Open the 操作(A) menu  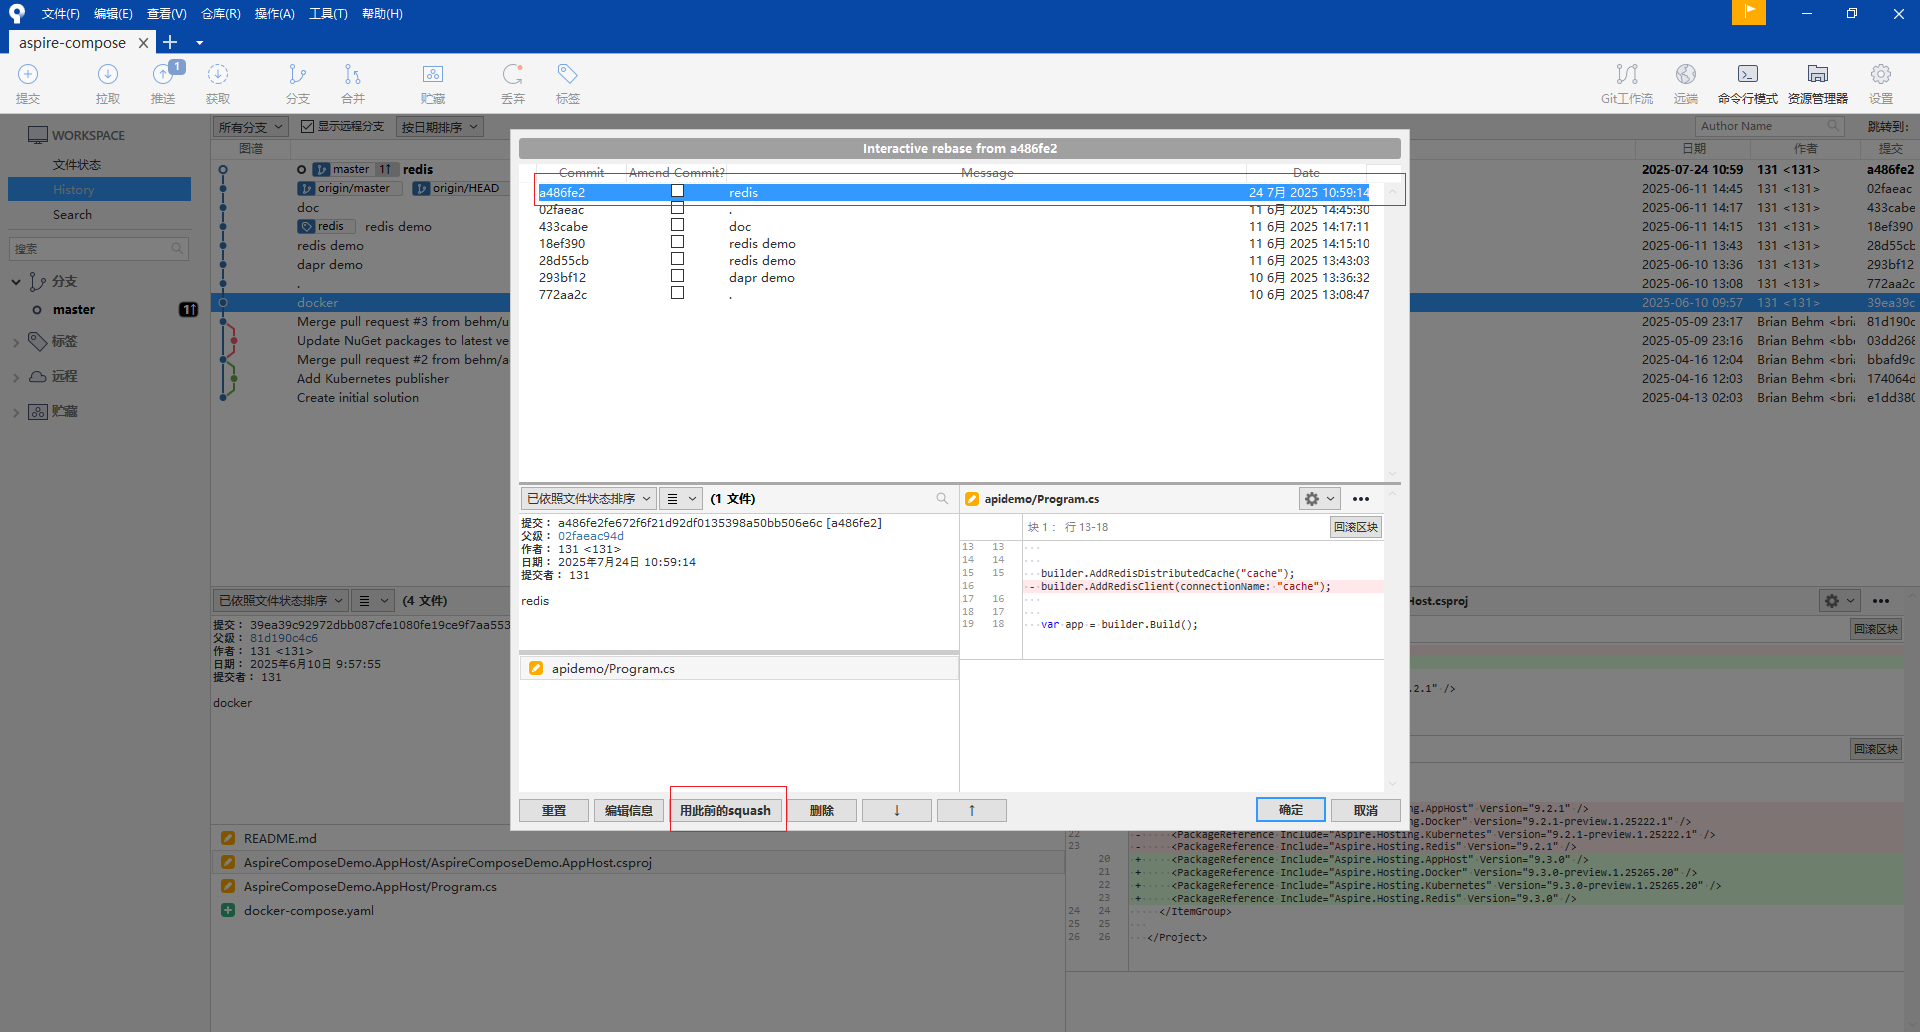274,13
